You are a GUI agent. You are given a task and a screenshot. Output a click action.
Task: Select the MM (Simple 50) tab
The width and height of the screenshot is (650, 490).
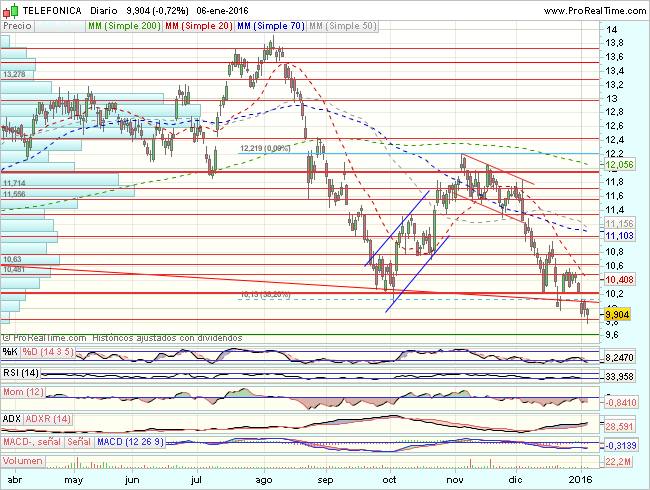342,26
